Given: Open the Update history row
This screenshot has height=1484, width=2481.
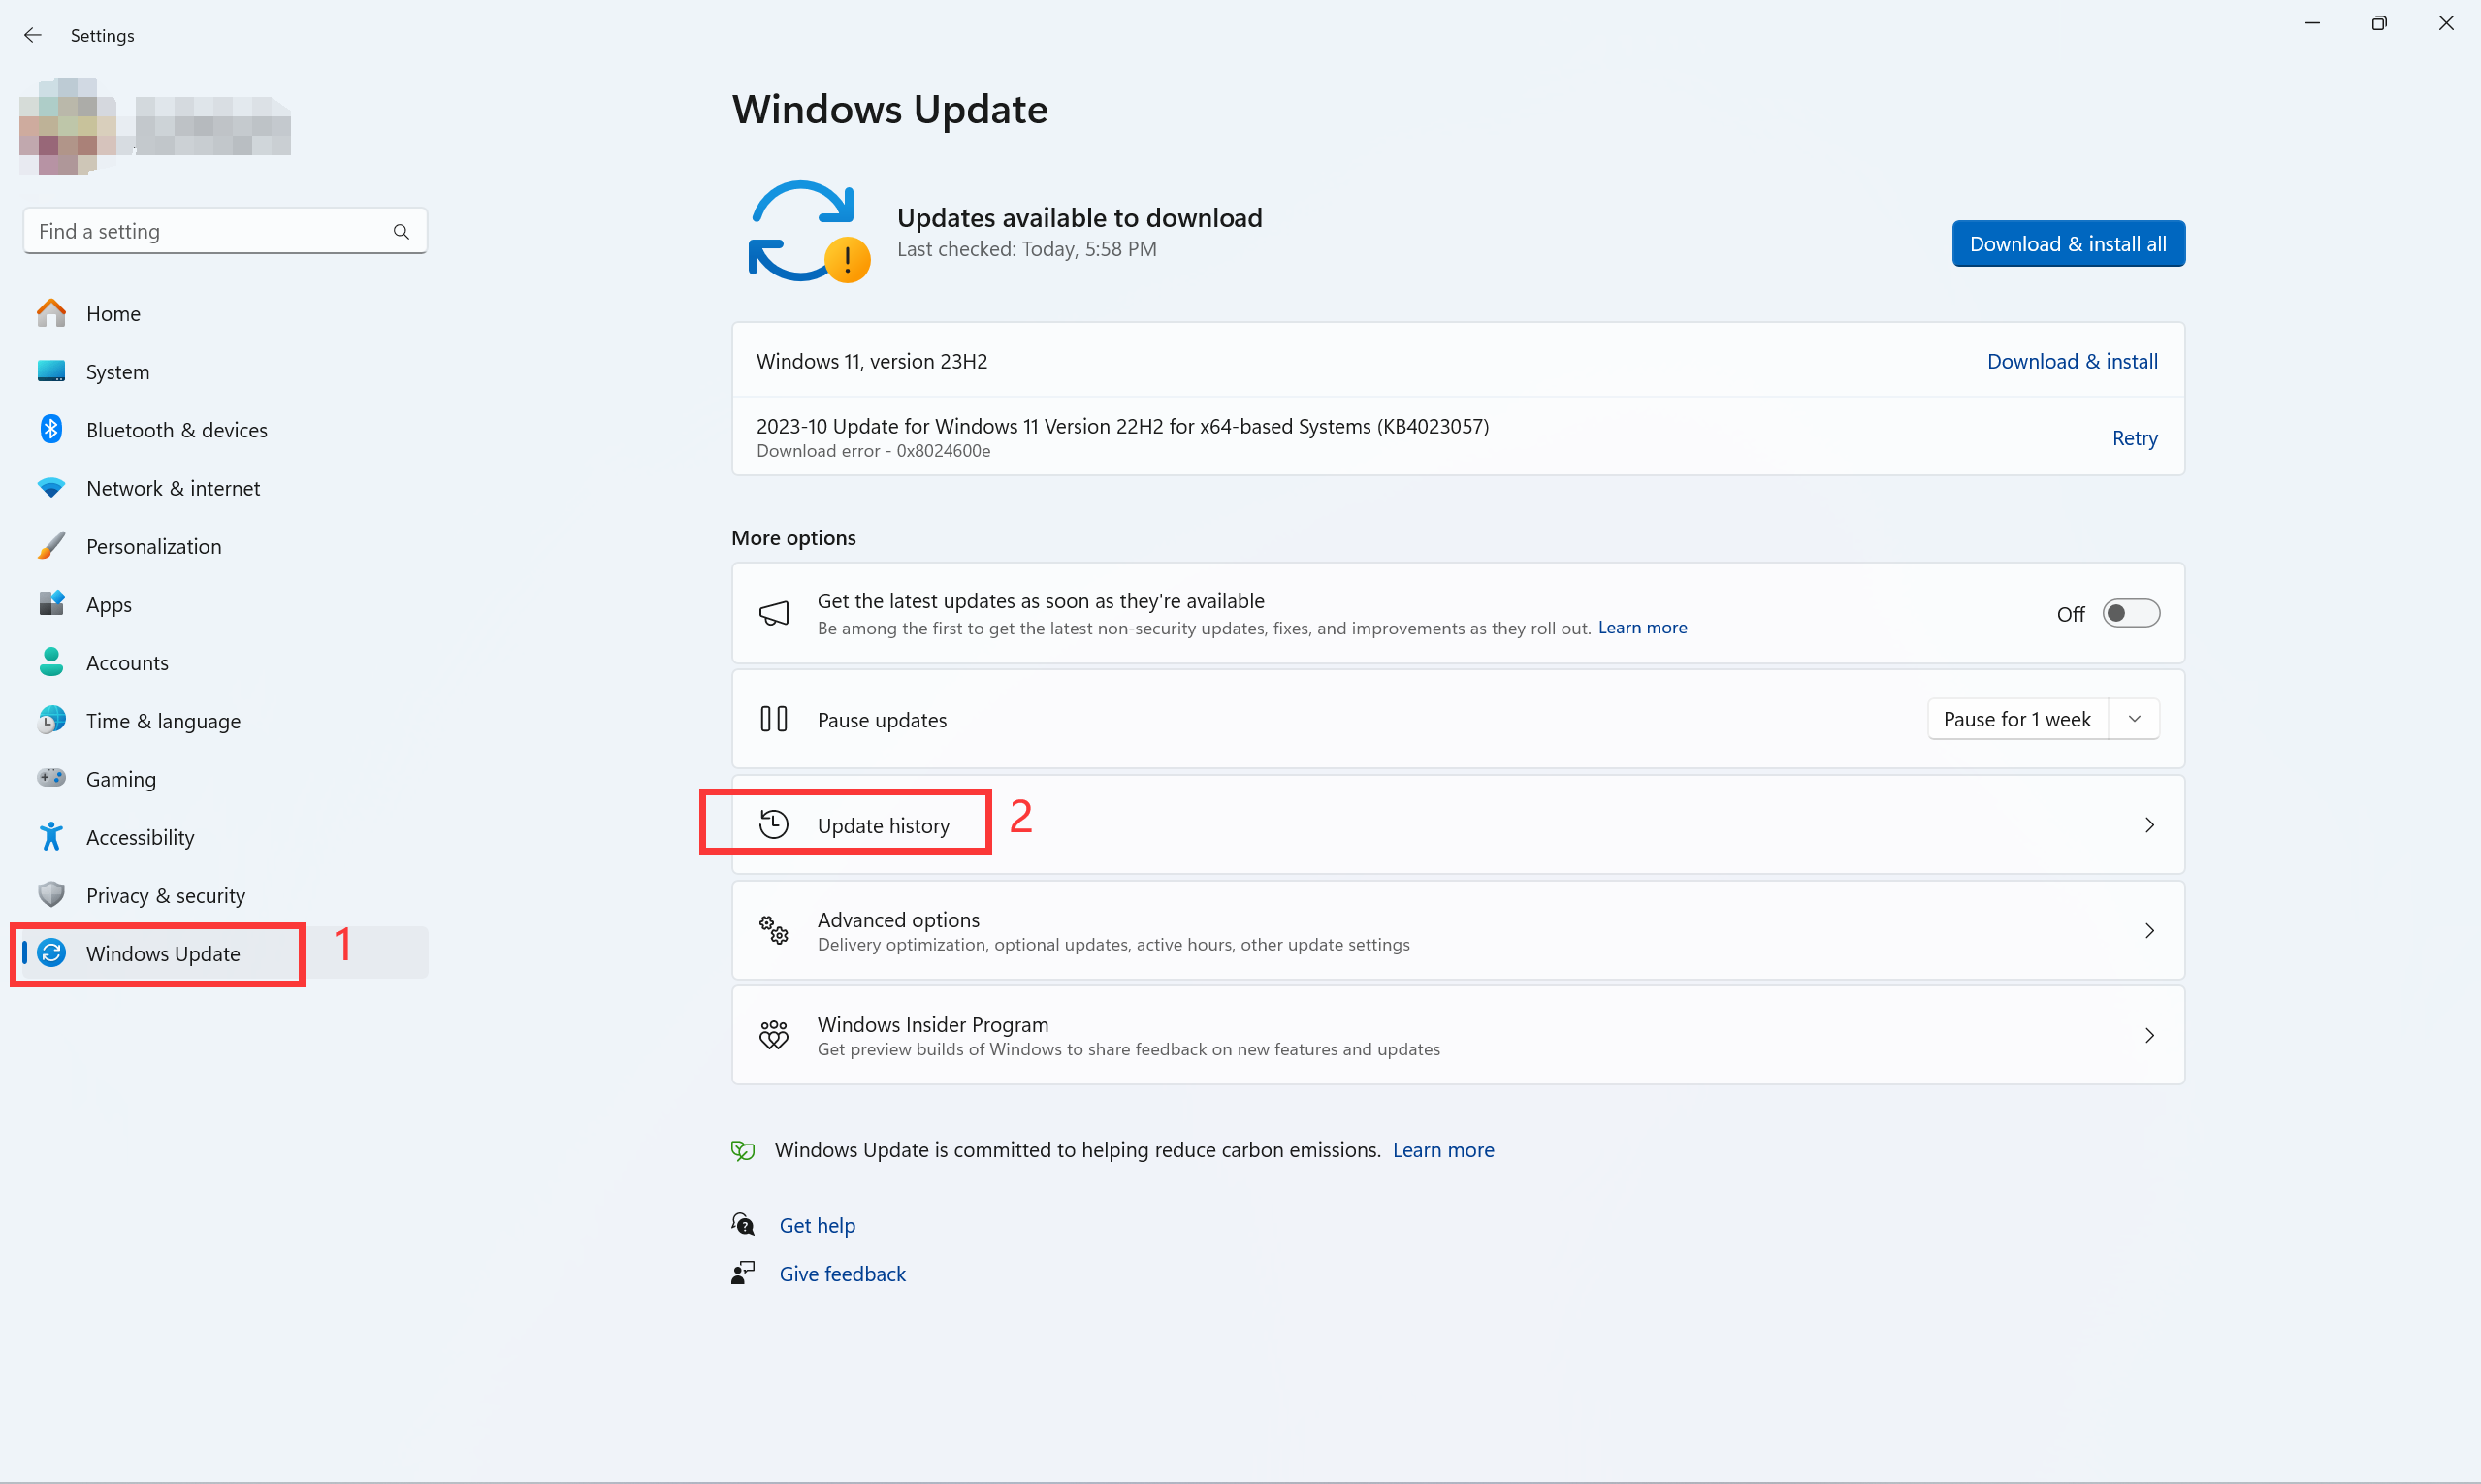Looking at the screenshot, I should click(1458, 825).
